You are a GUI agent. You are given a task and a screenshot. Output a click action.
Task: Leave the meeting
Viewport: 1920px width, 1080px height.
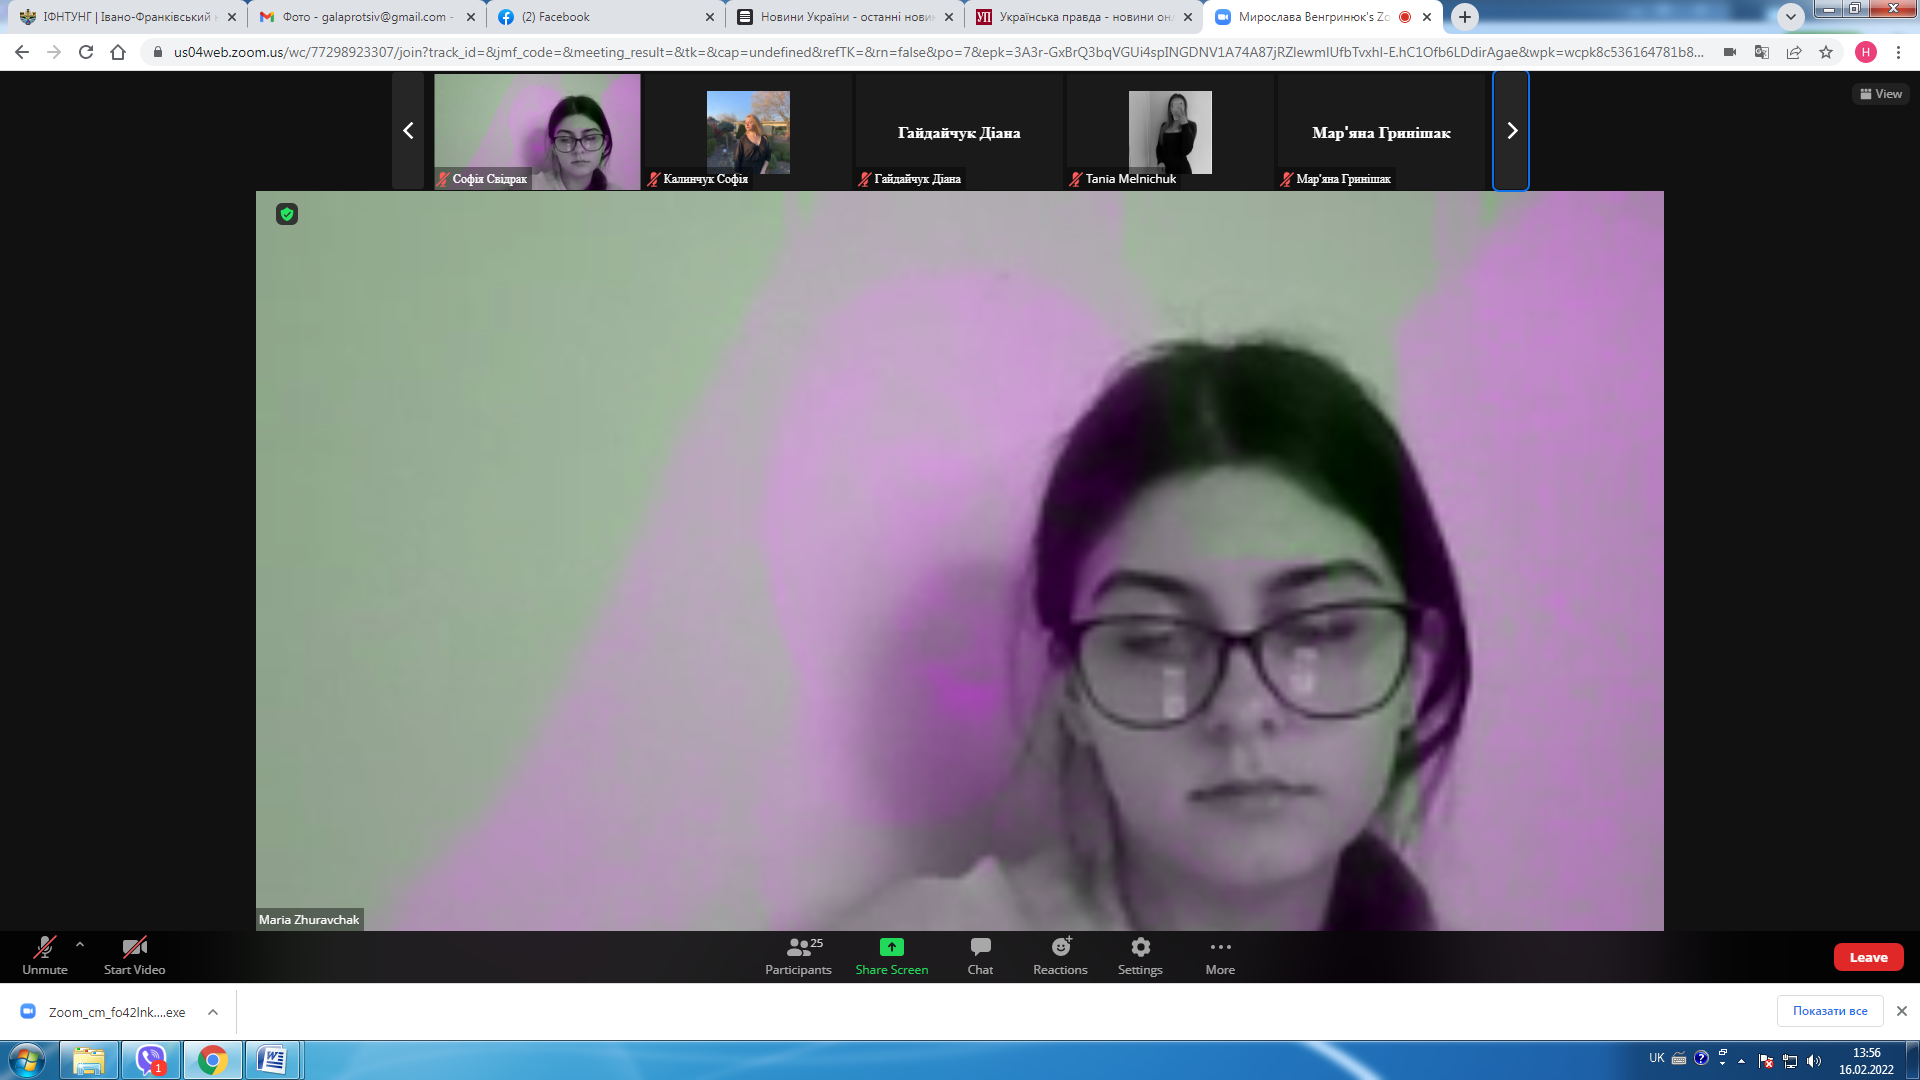[x=1867, y=957]
